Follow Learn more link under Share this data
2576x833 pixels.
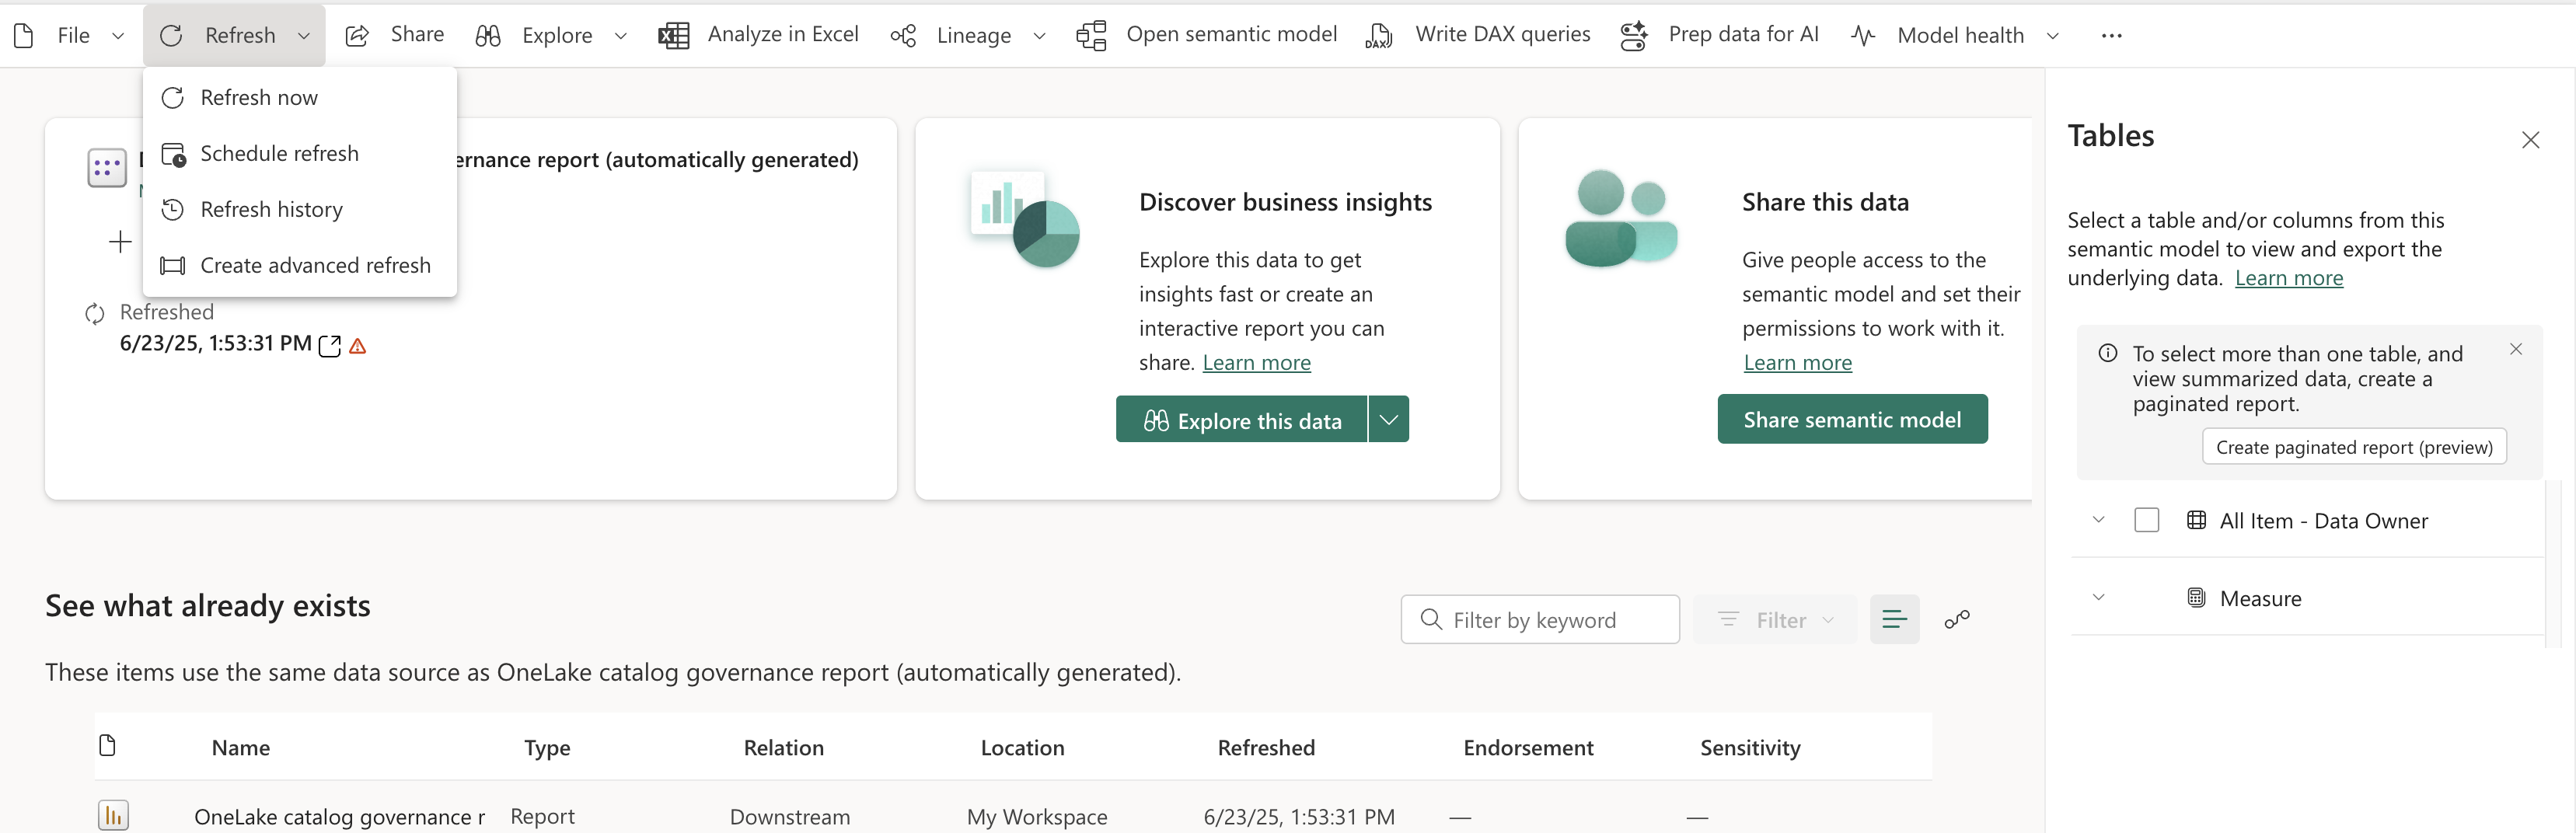coord(1797,362)
